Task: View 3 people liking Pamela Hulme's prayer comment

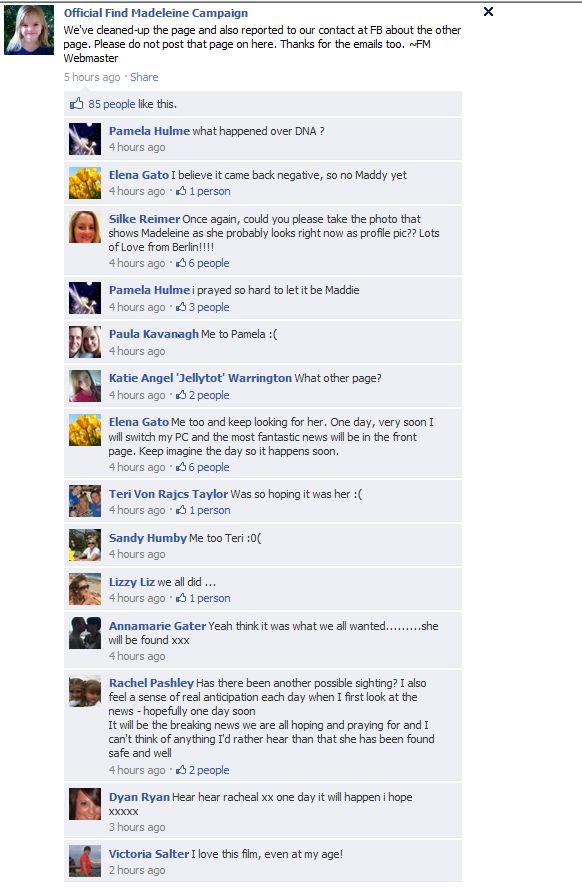Action: (x=209, y=307)
